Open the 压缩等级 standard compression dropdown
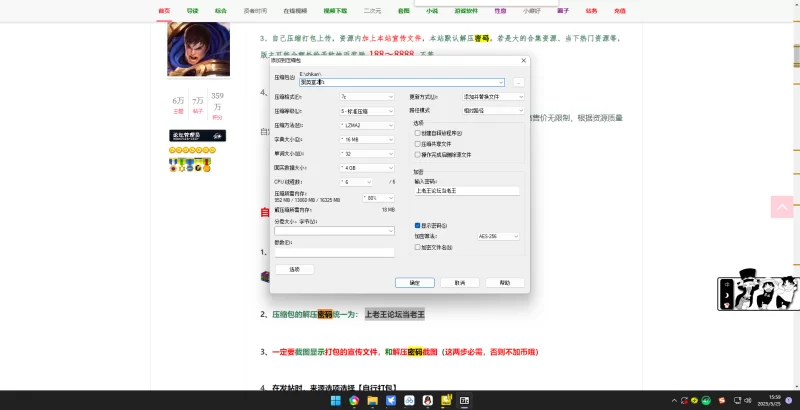800x410 pixels. 367,111
